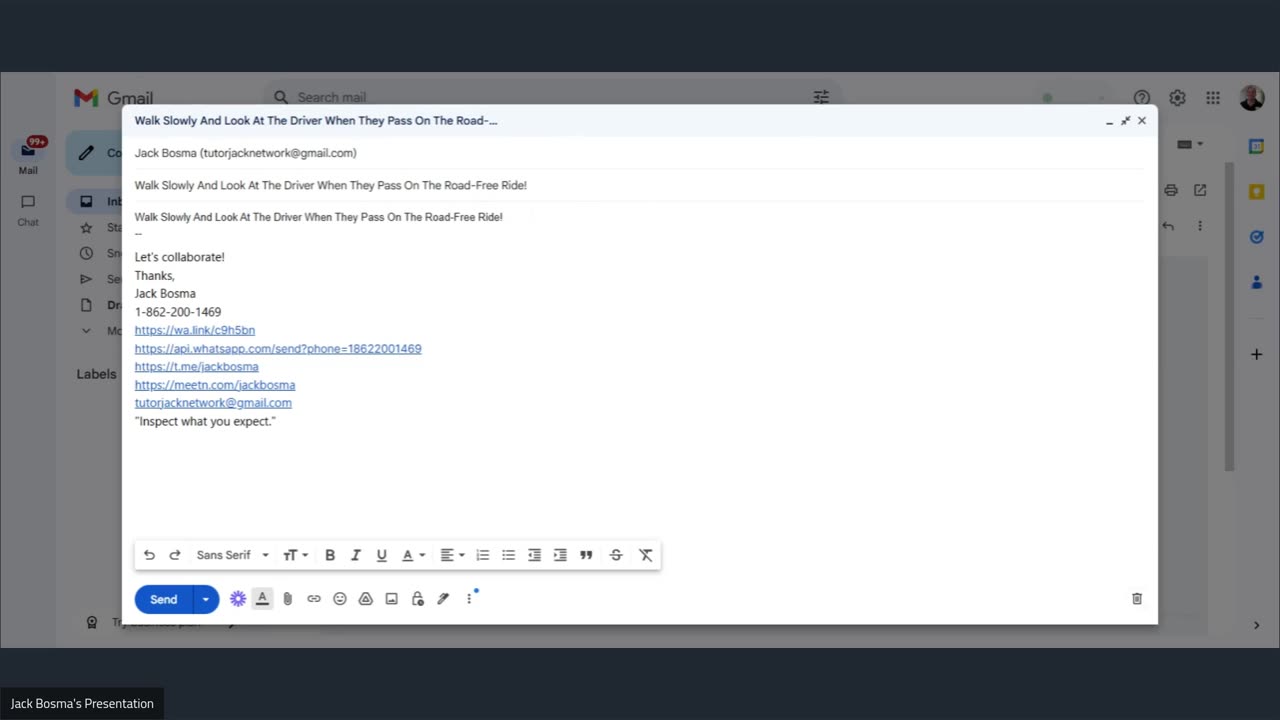Apply quote formatting

(x=586, y=555)
